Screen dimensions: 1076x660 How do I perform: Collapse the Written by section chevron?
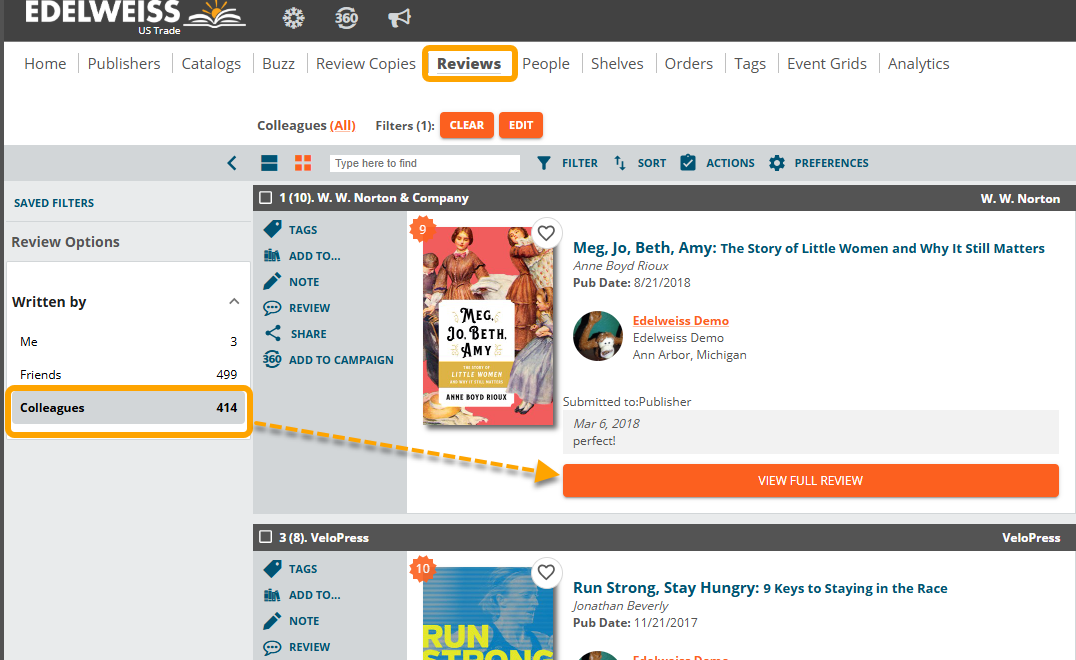[234, 301]
